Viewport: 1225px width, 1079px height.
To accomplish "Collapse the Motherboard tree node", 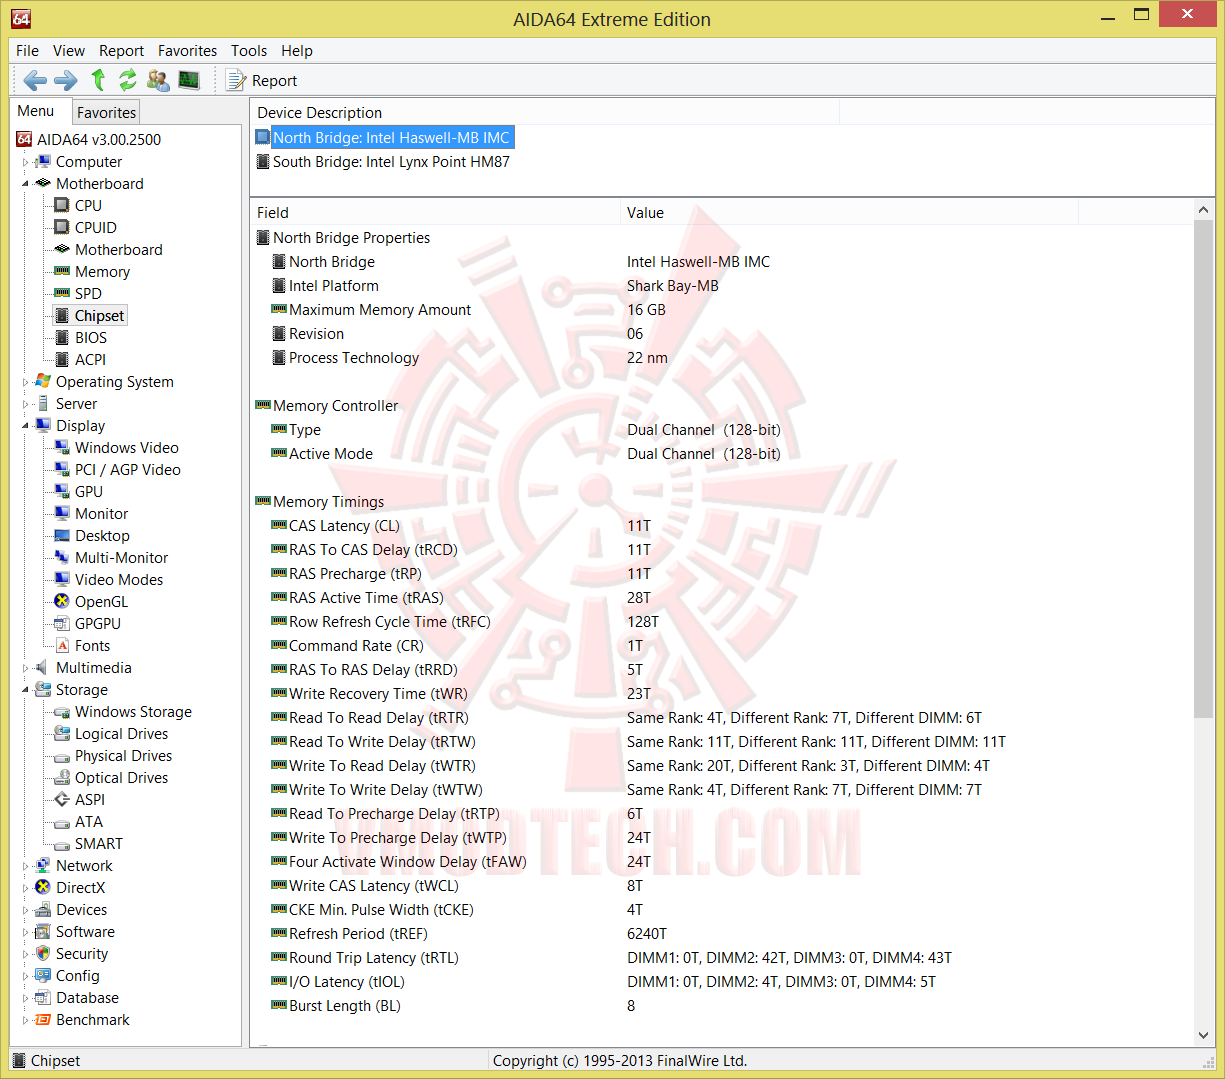I will 26,184.
